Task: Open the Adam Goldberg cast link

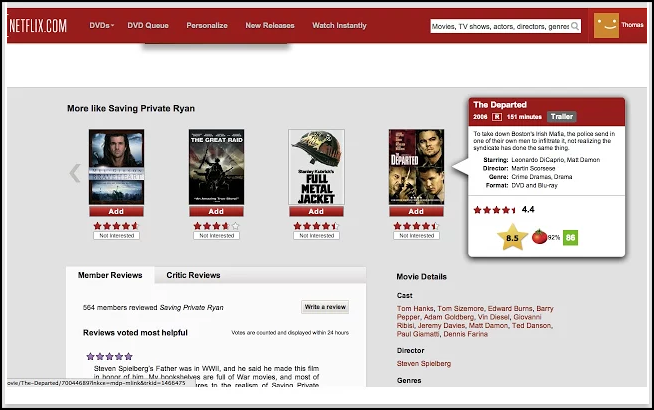Action: (x=449, y=317)
